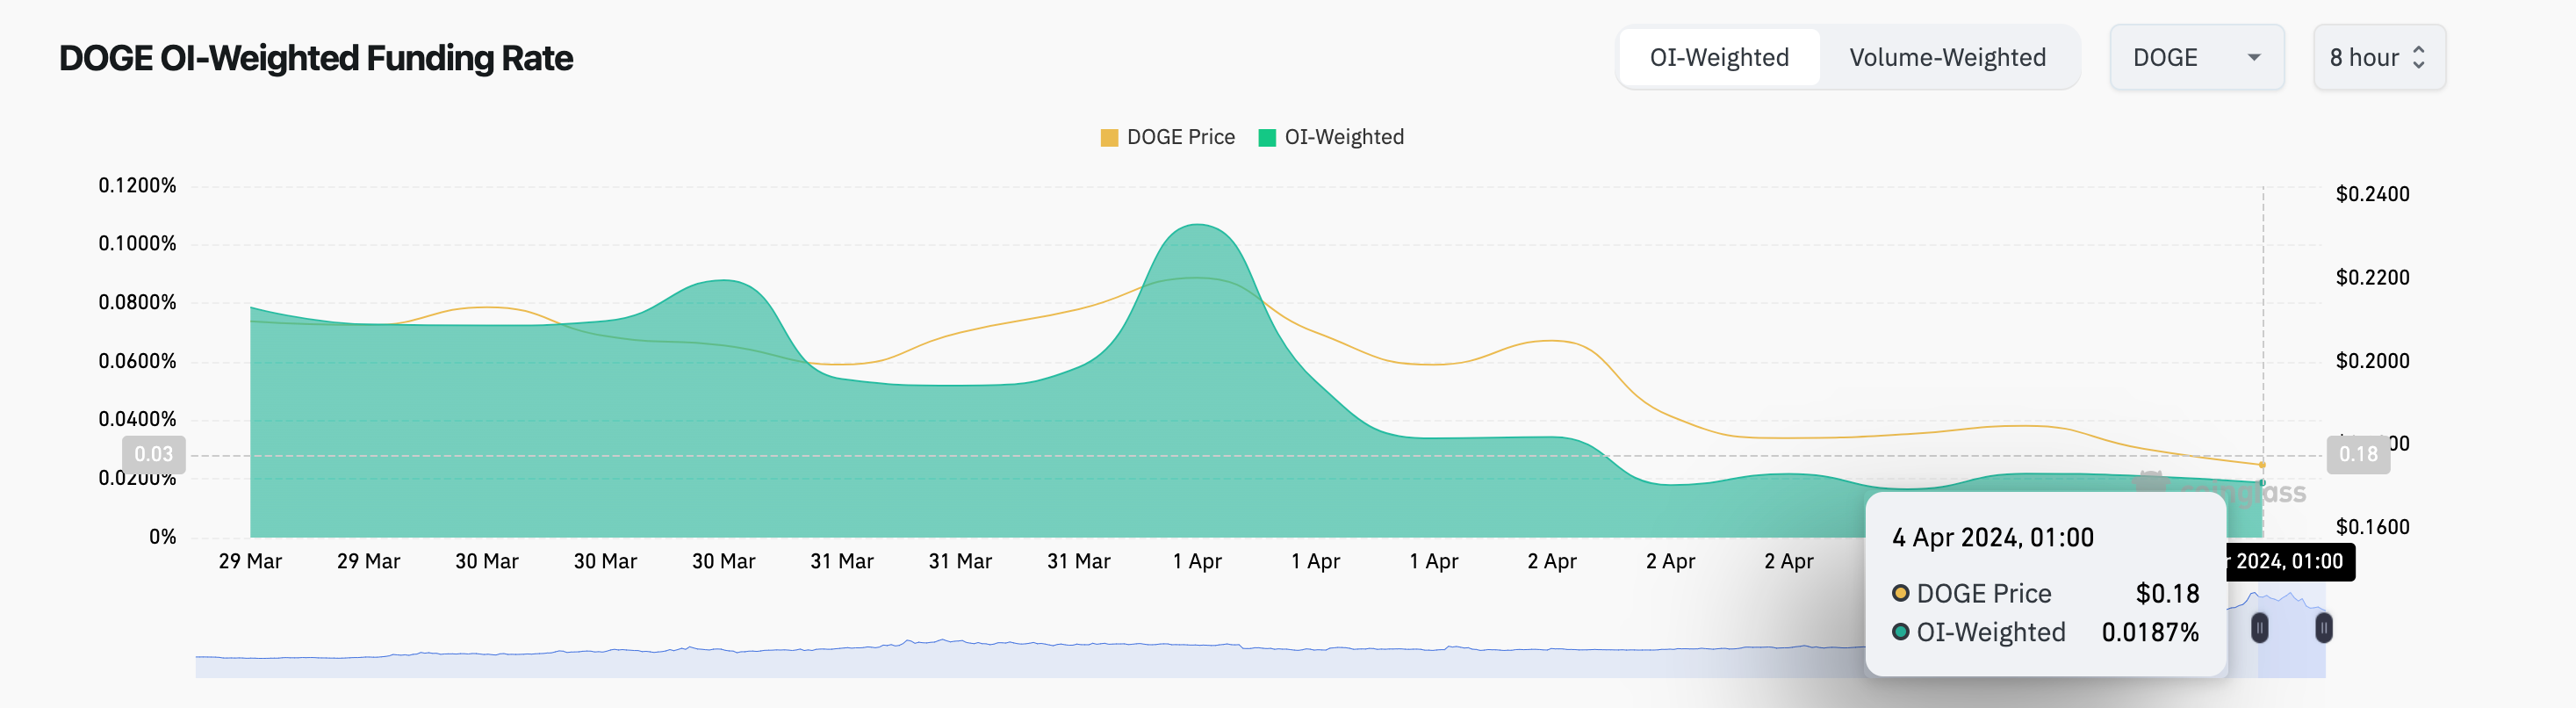Open the DOGE coin dropdown
Image resolution: width=2576 pixels, height=708 pixels.
click(x=2197, y=58)
